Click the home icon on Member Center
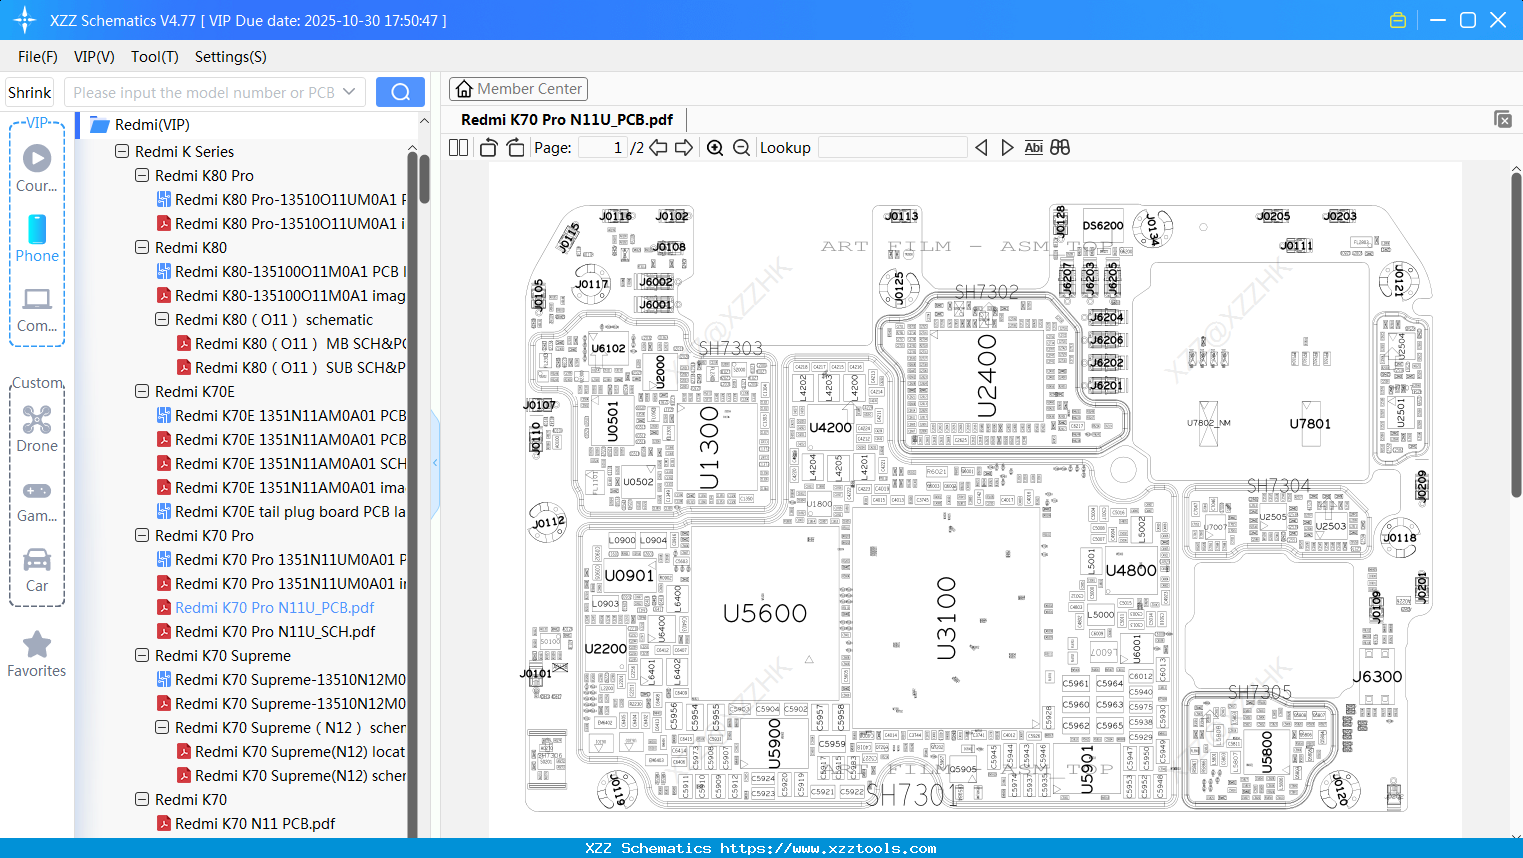1523x858 pixels. pos(464,89)
